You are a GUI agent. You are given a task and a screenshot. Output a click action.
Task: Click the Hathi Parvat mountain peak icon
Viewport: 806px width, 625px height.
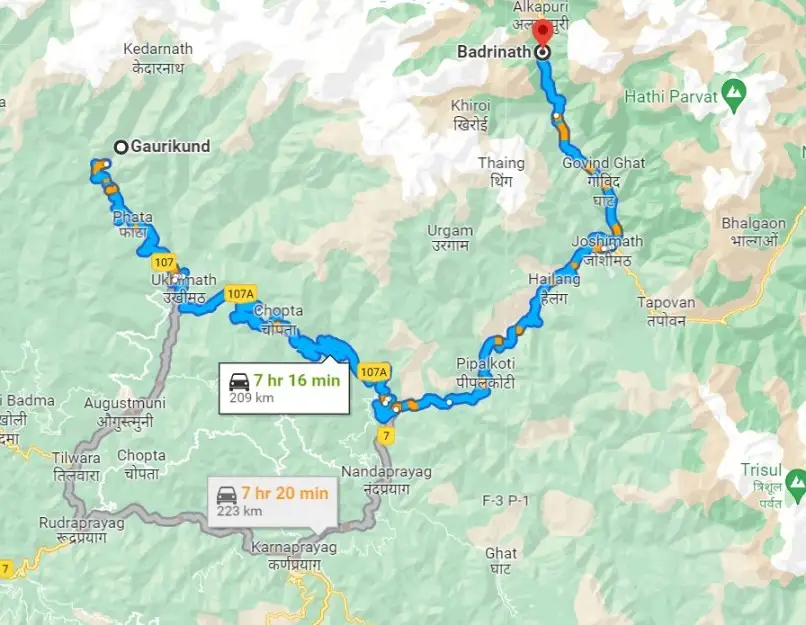(x=734, y=96)
